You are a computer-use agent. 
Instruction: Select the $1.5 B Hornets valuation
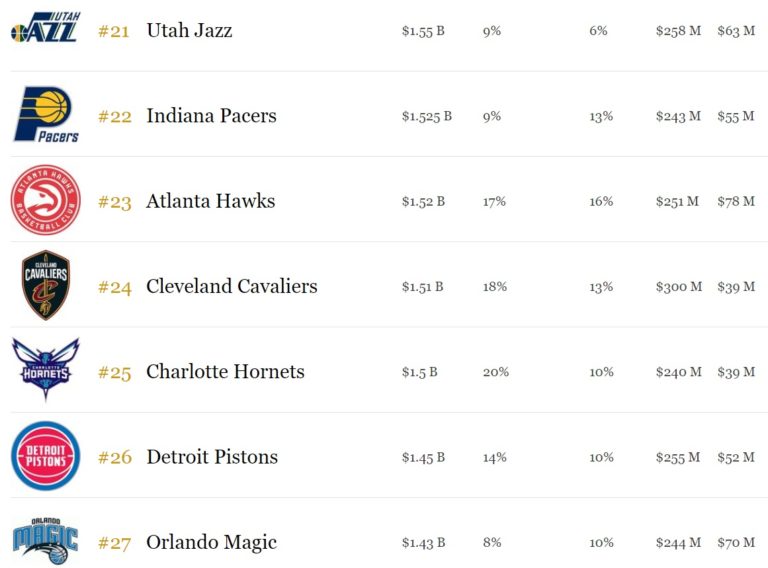tap(419, 372)
